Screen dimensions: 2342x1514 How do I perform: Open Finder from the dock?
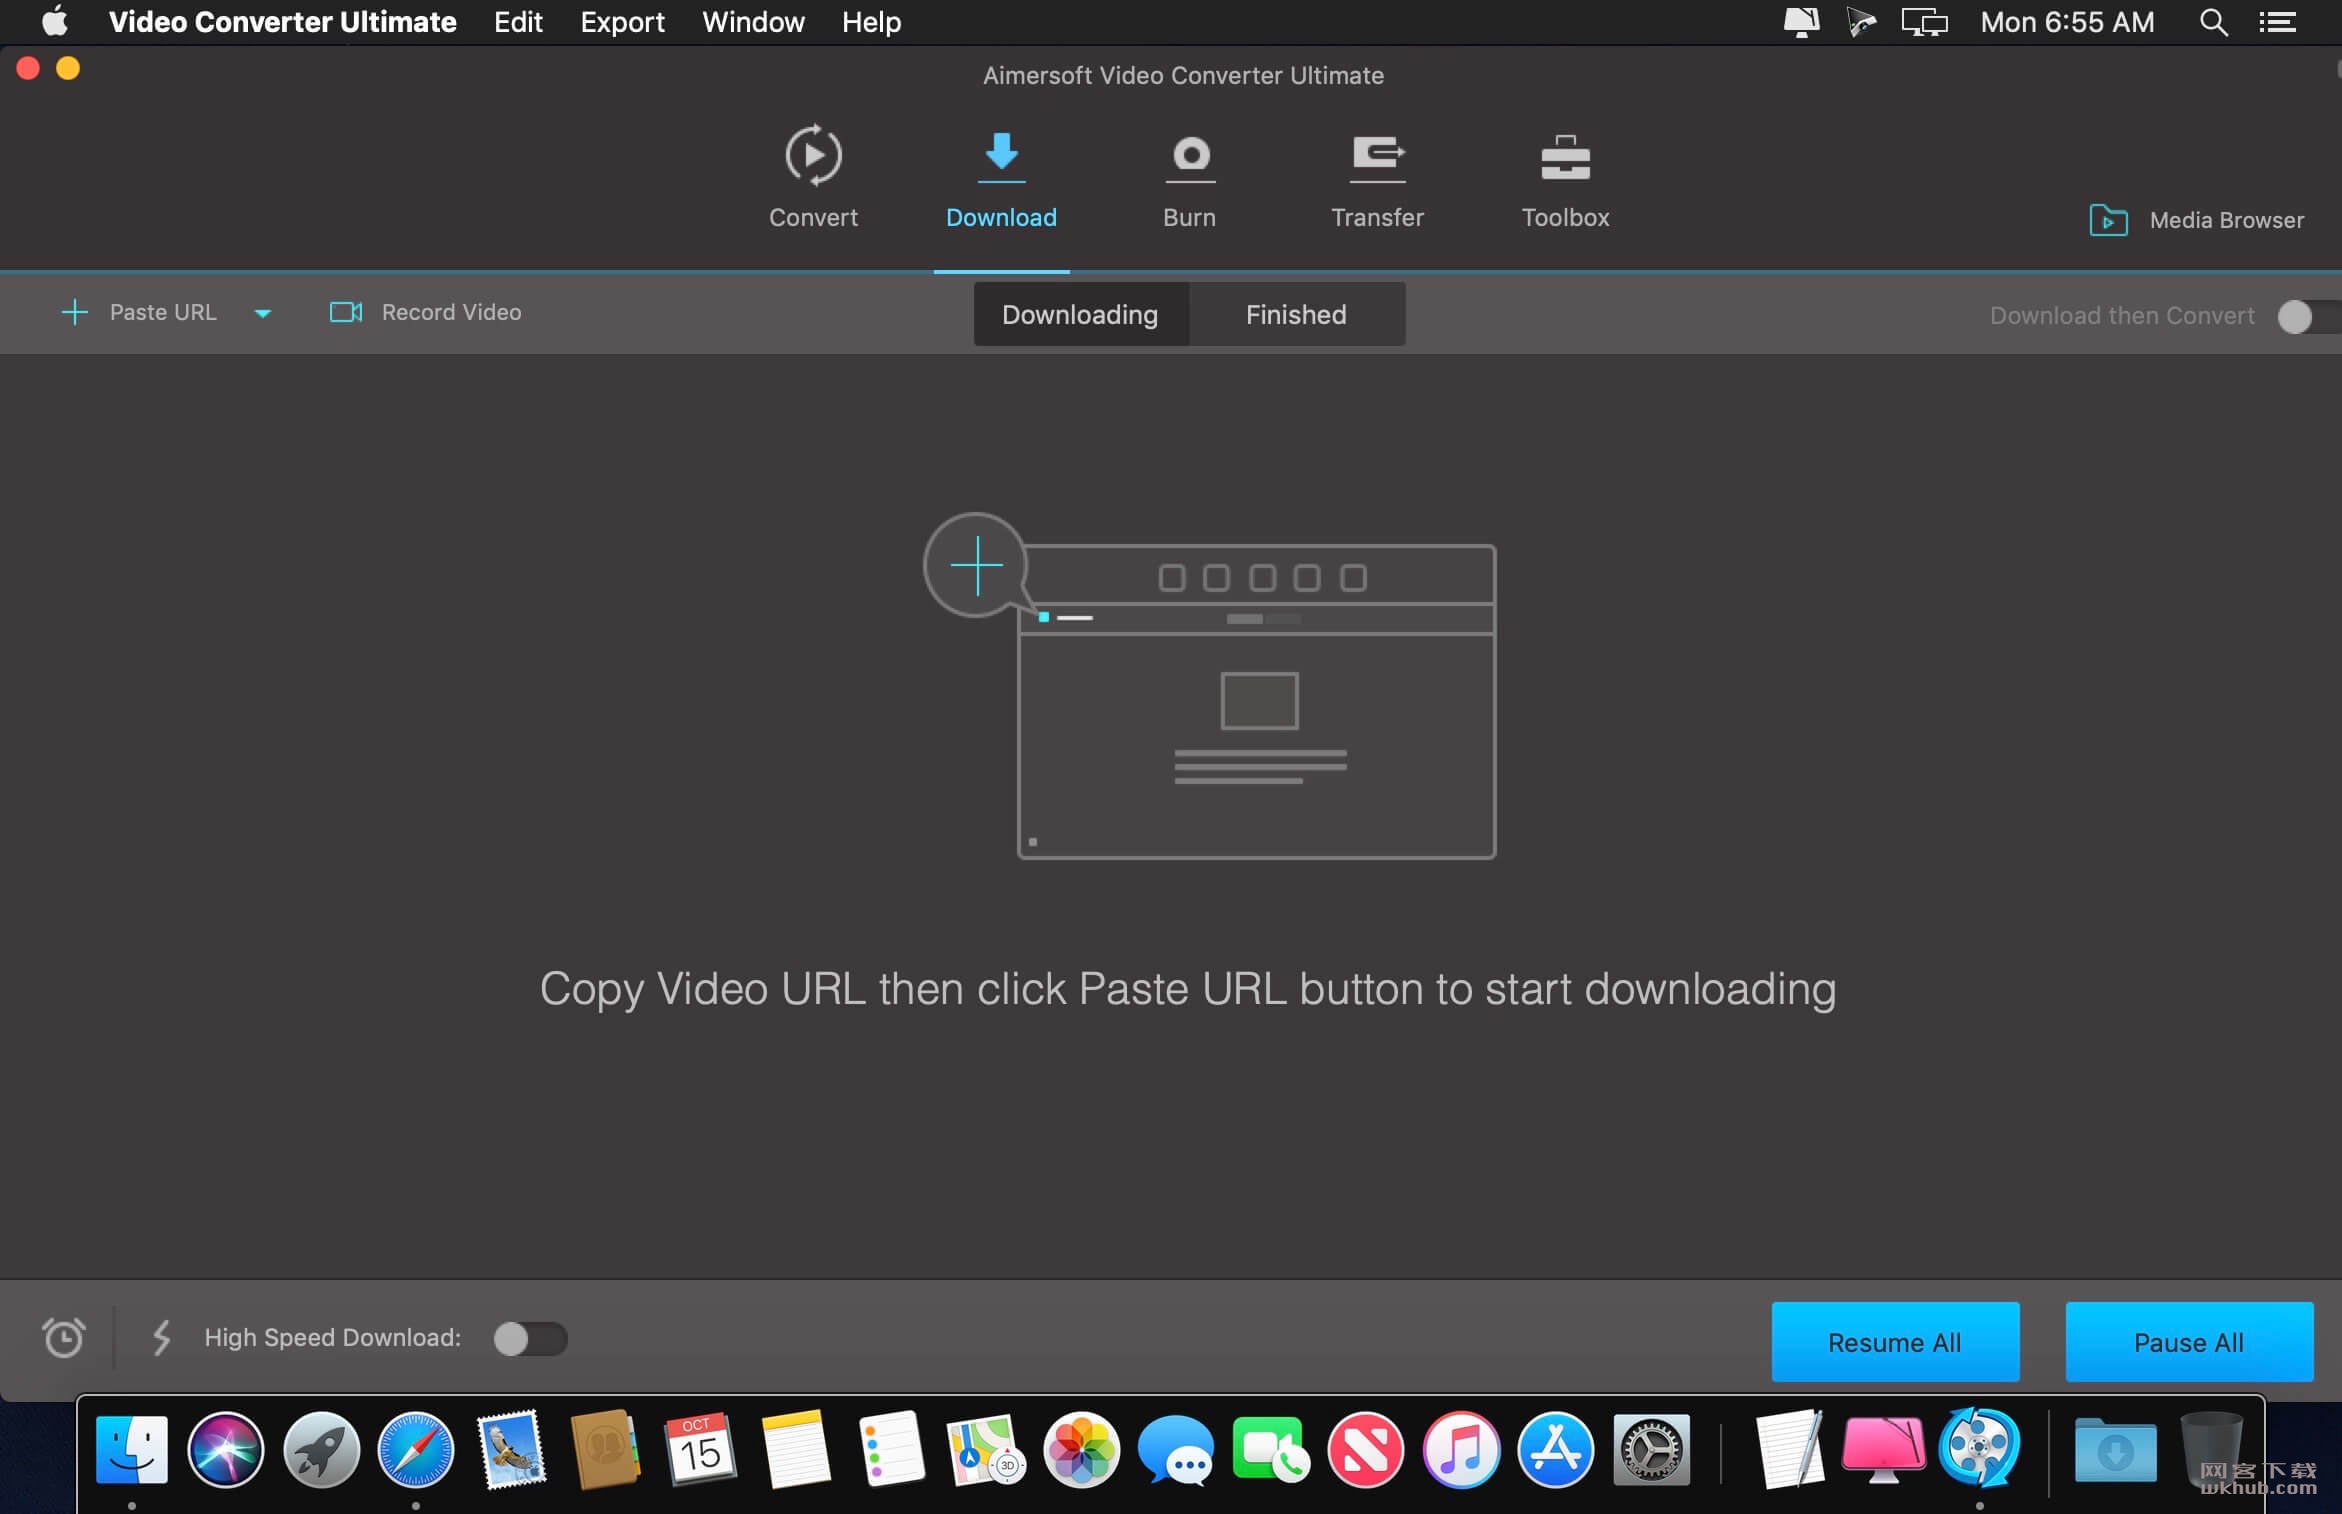pos(132,1449)
